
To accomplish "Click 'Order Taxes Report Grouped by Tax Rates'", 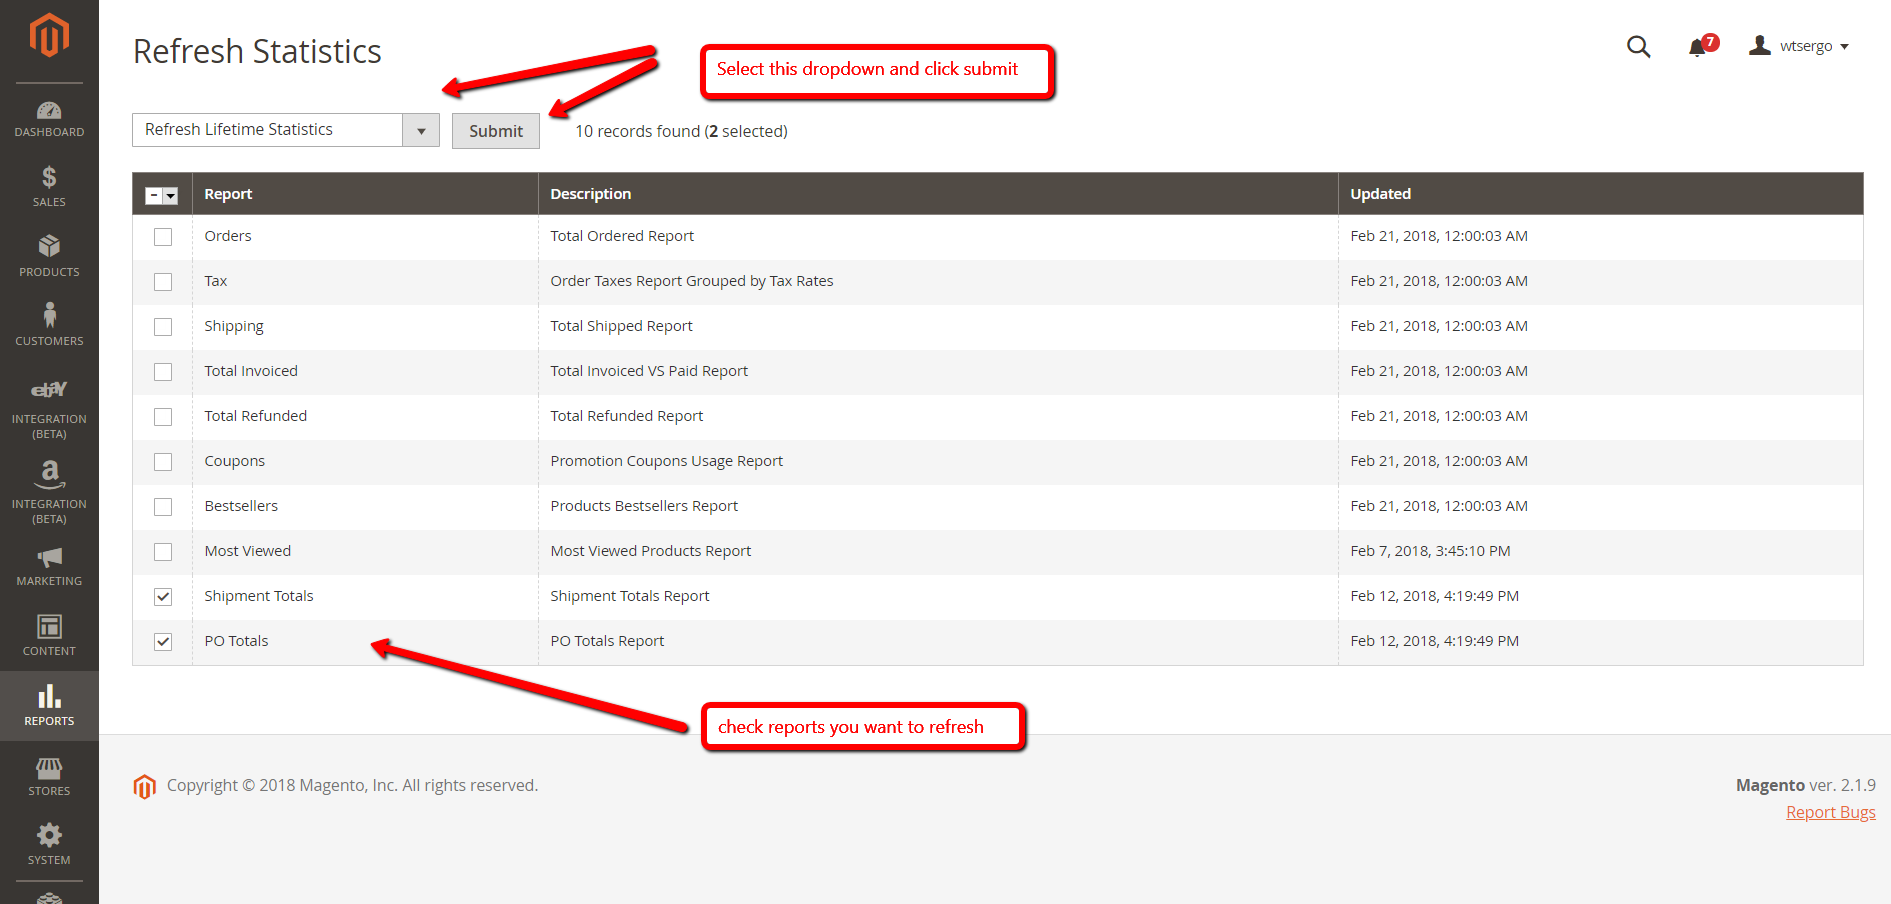I will pos(692,281).
